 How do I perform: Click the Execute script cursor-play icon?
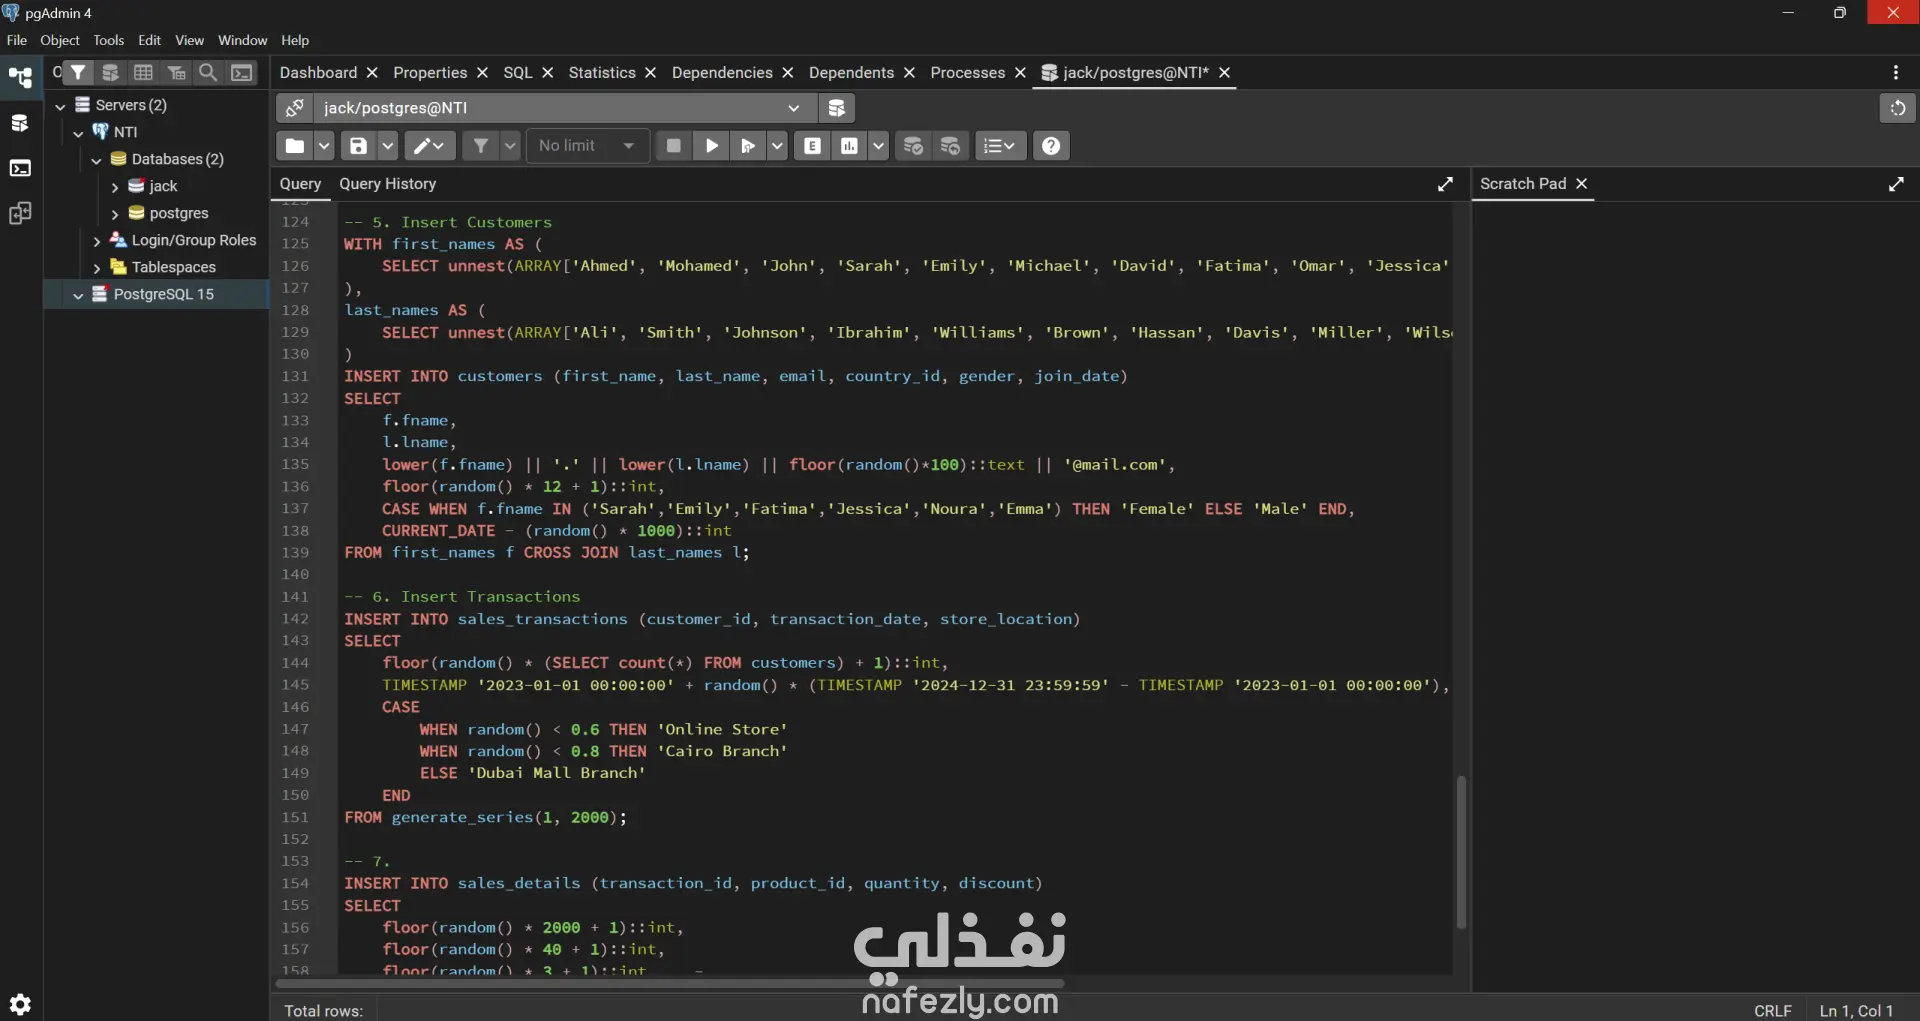click(x=748, y=146)
